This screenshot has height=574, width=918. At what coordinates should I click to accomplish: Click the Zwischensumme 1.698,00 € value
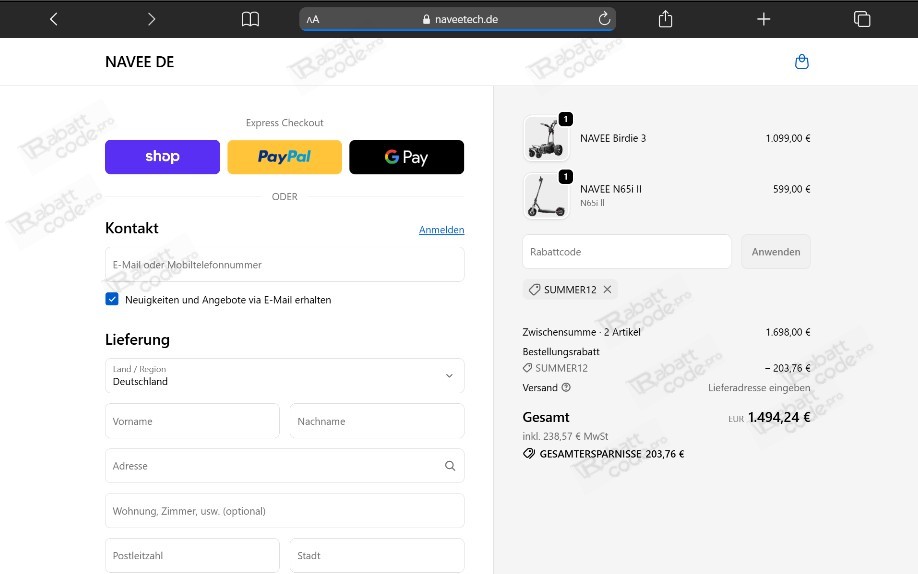click(x=788, y=332)
